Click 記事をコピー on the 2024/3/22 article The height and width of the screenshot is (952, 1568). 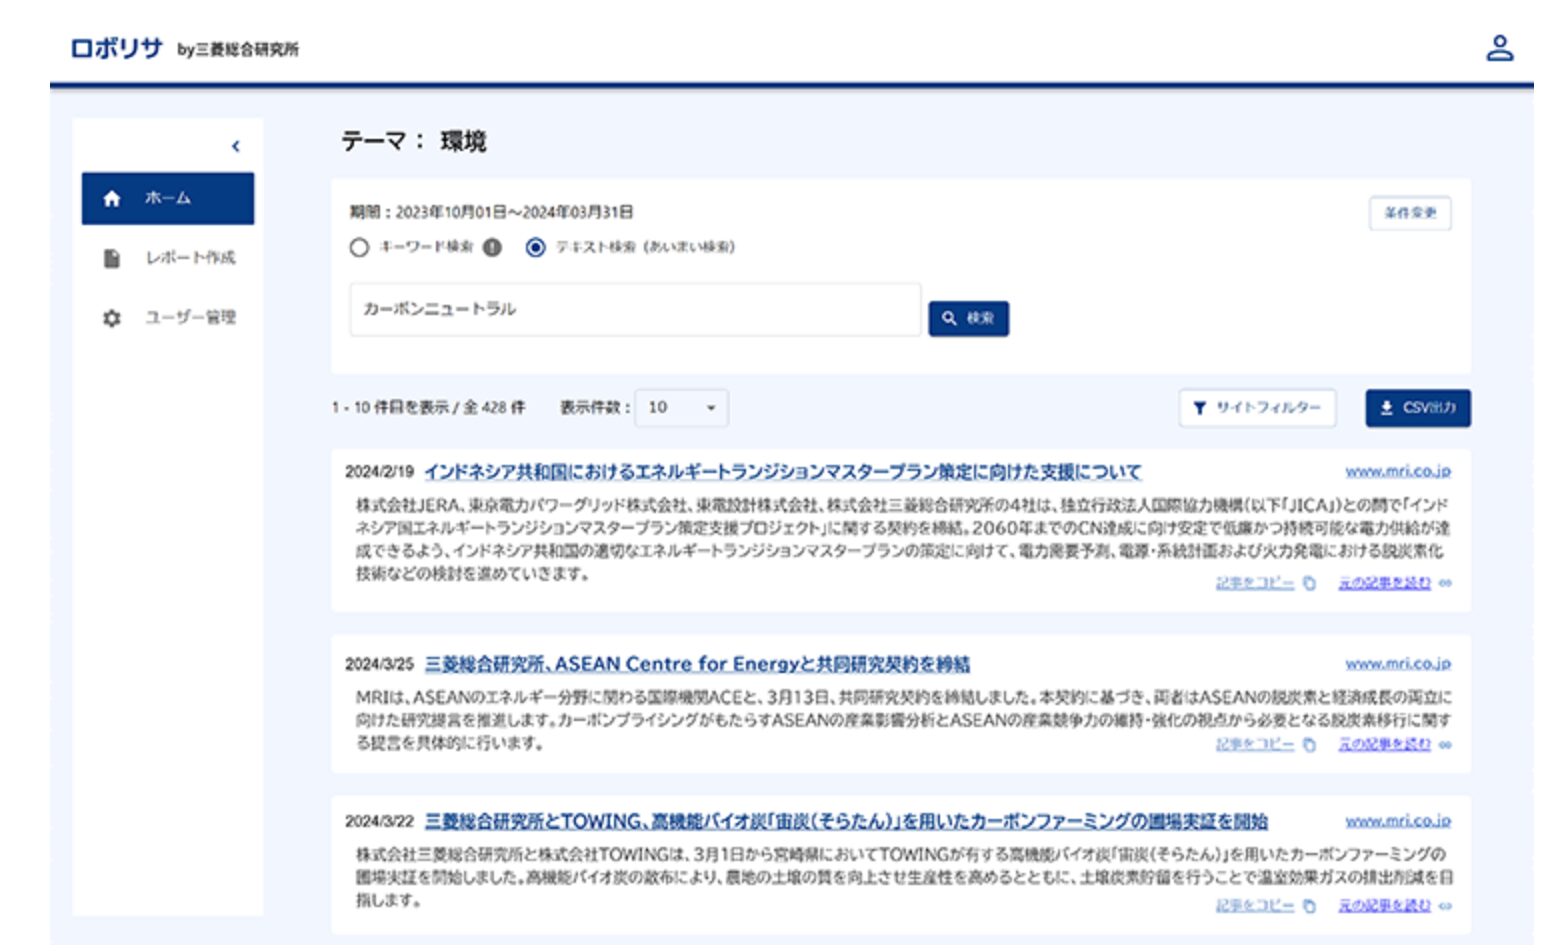(1255, 906)
